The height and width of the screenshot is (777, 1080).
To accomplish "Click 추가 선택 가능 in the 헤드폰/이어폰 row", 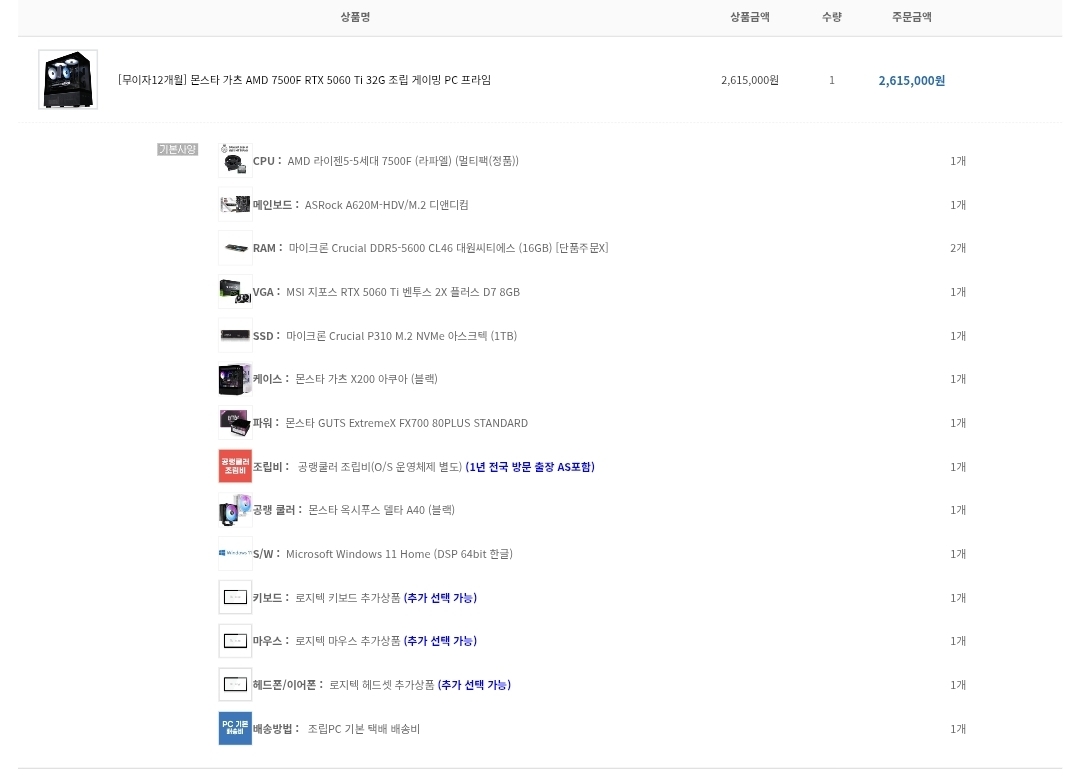I will [x=474, y=685].
